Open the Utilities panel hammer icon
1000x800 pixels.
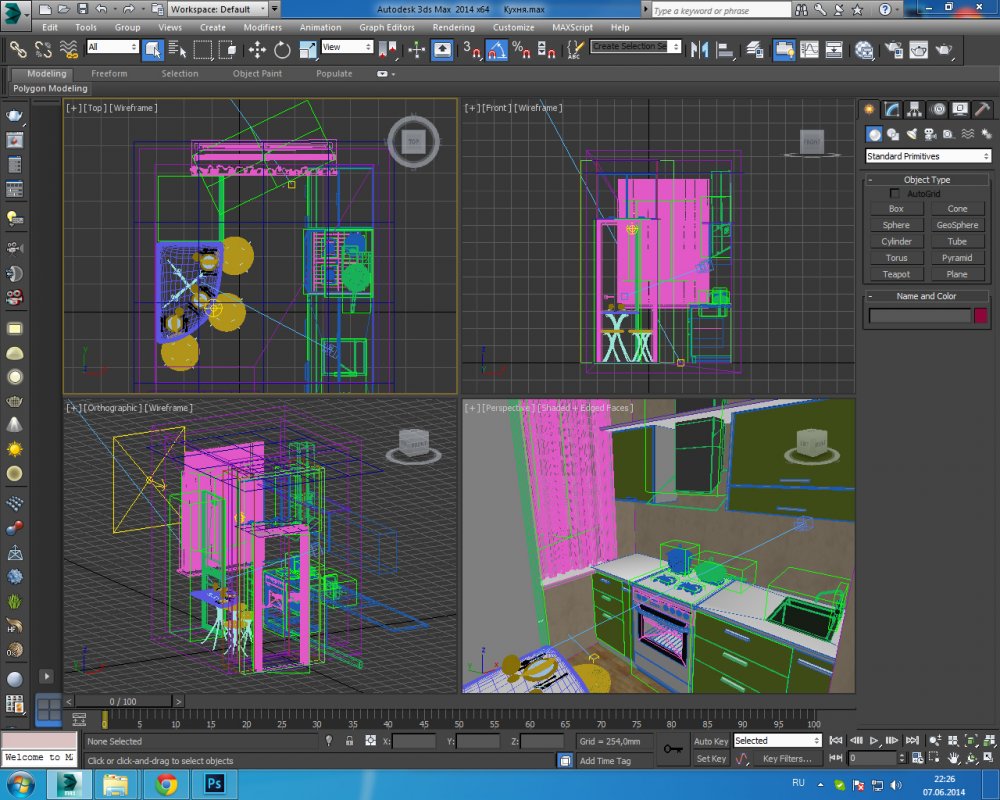pos(983,109)
